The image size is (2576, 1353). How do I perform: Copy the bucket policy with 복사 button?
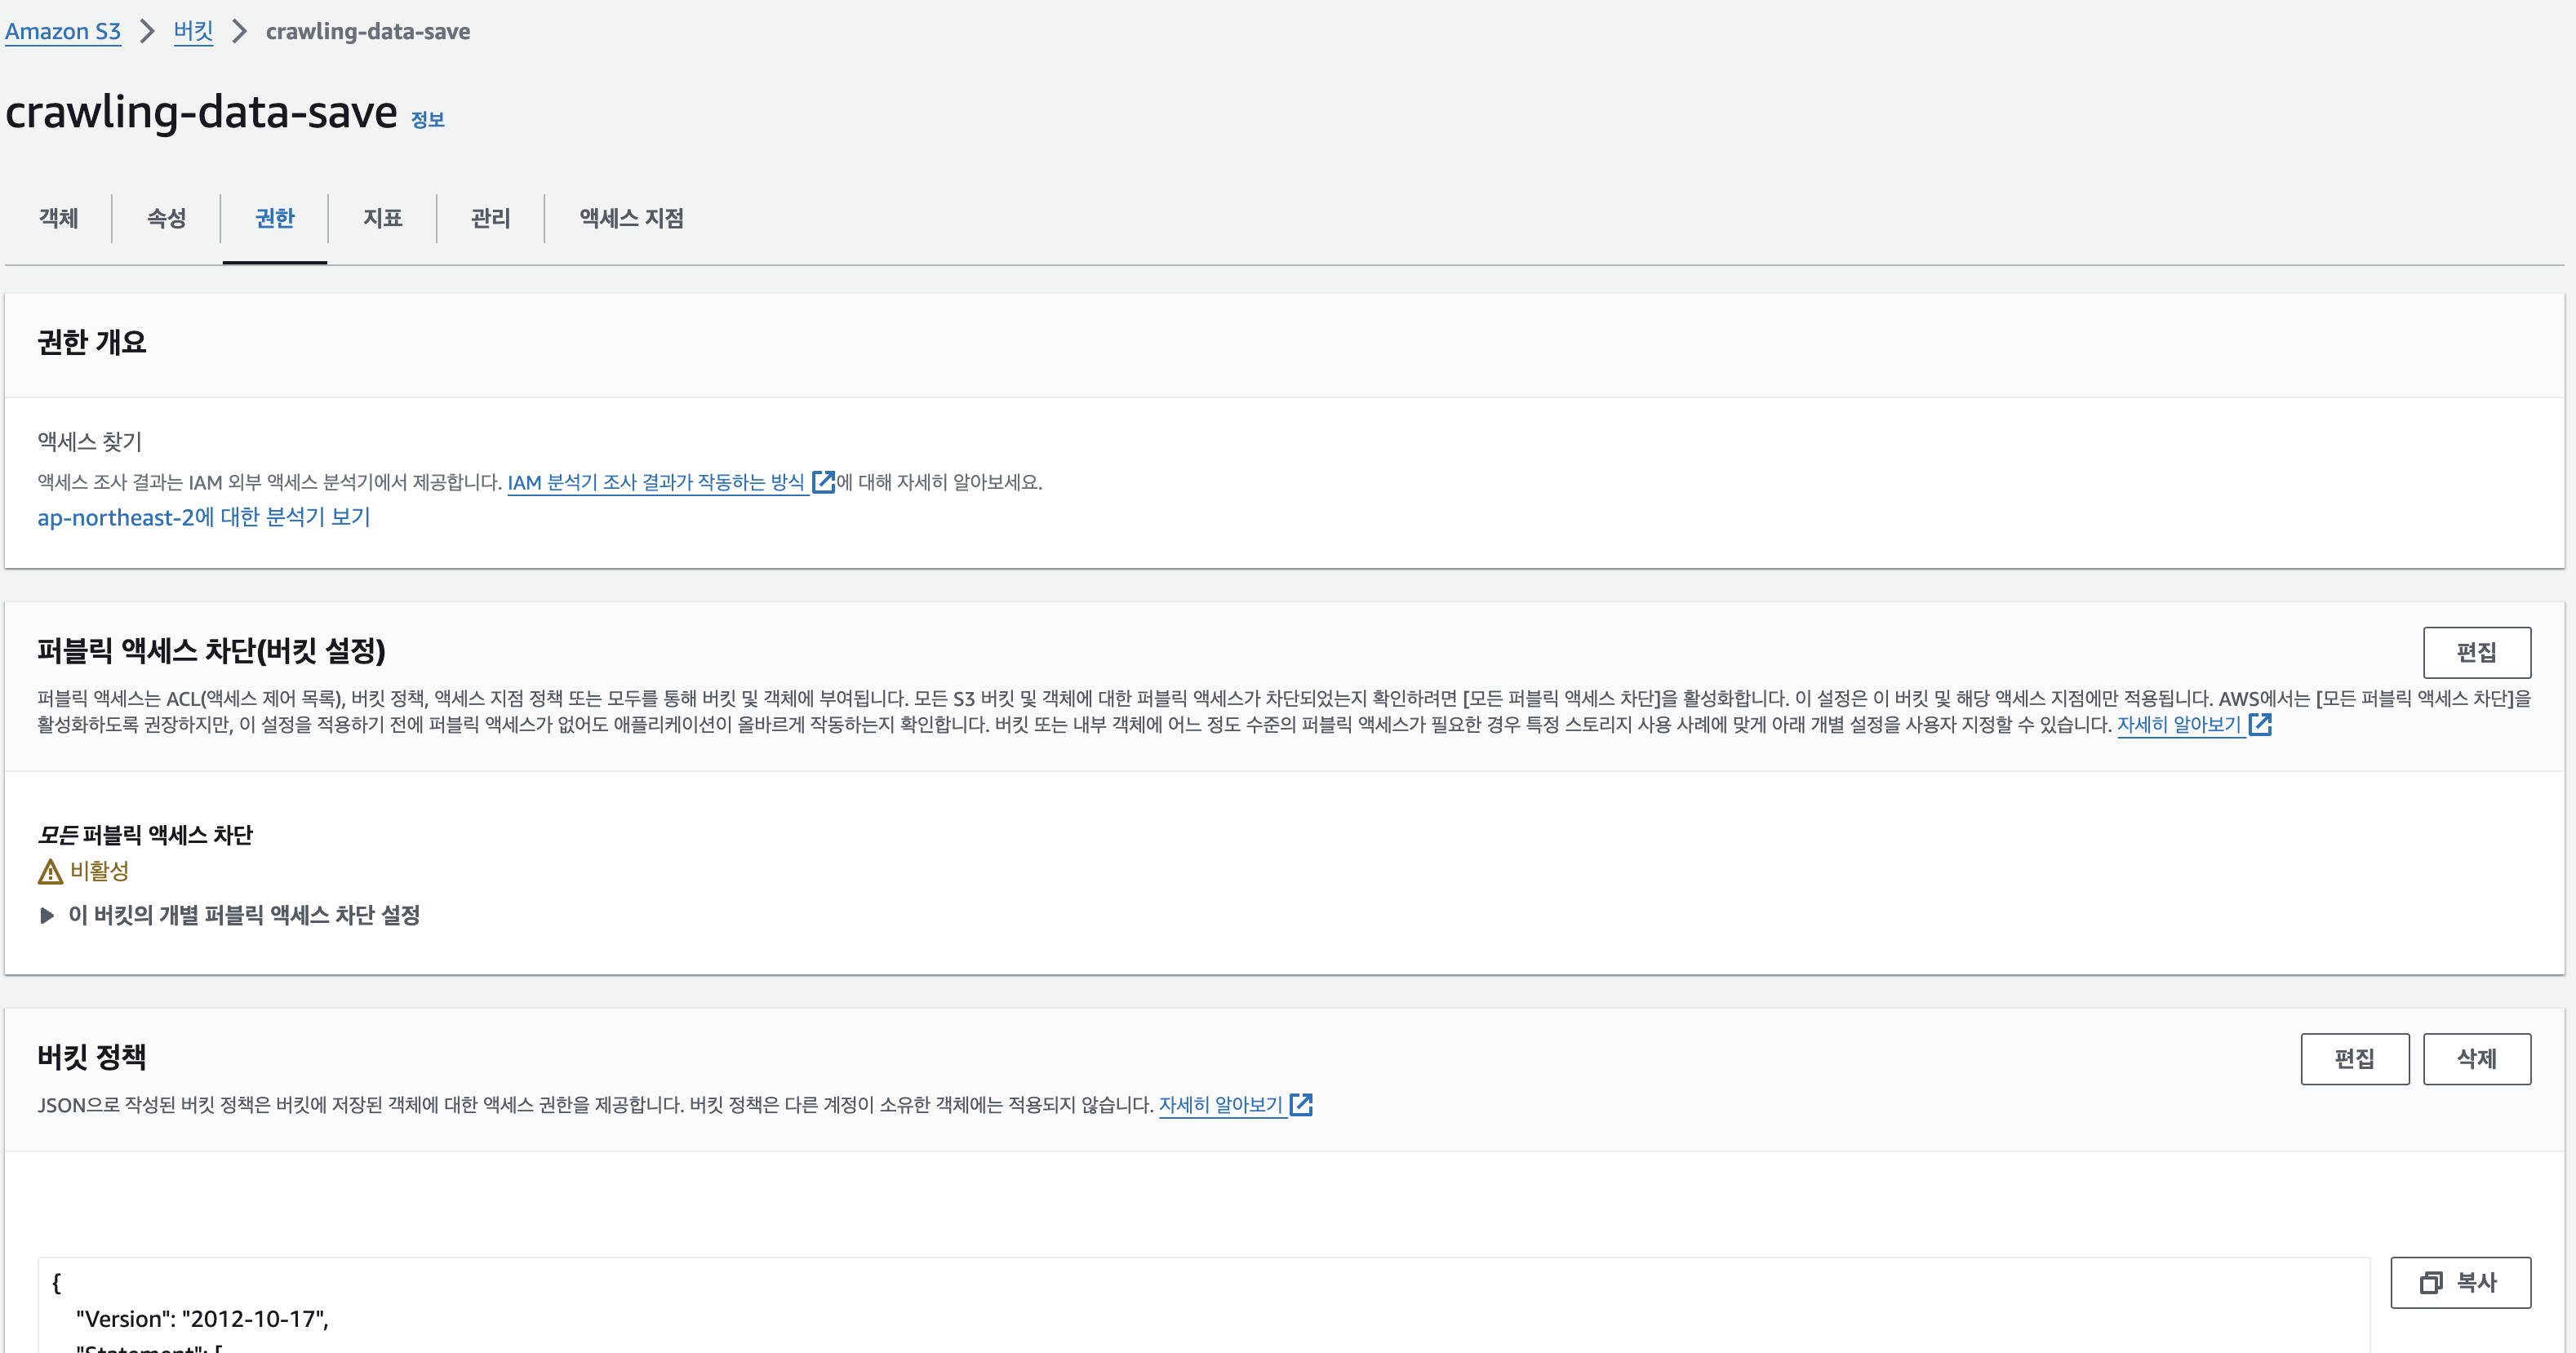click(2460, 1282)
